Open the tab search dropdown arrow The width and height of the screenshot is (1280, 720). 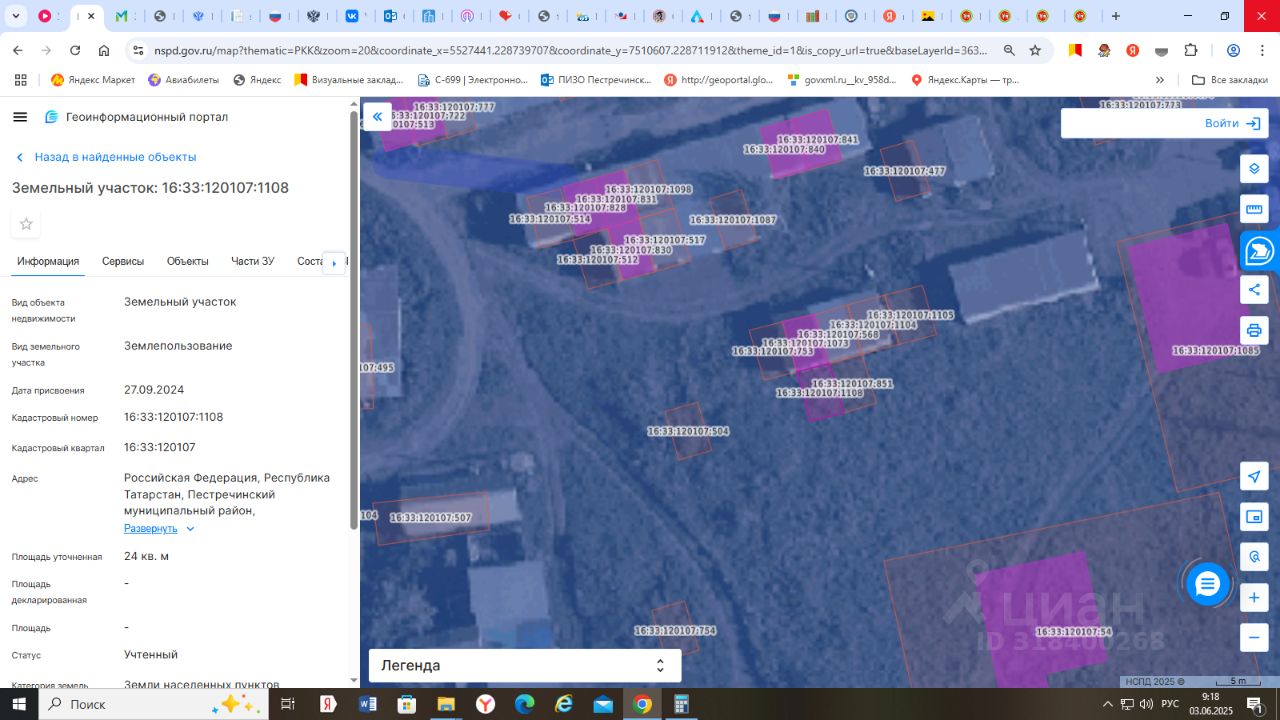16,16
